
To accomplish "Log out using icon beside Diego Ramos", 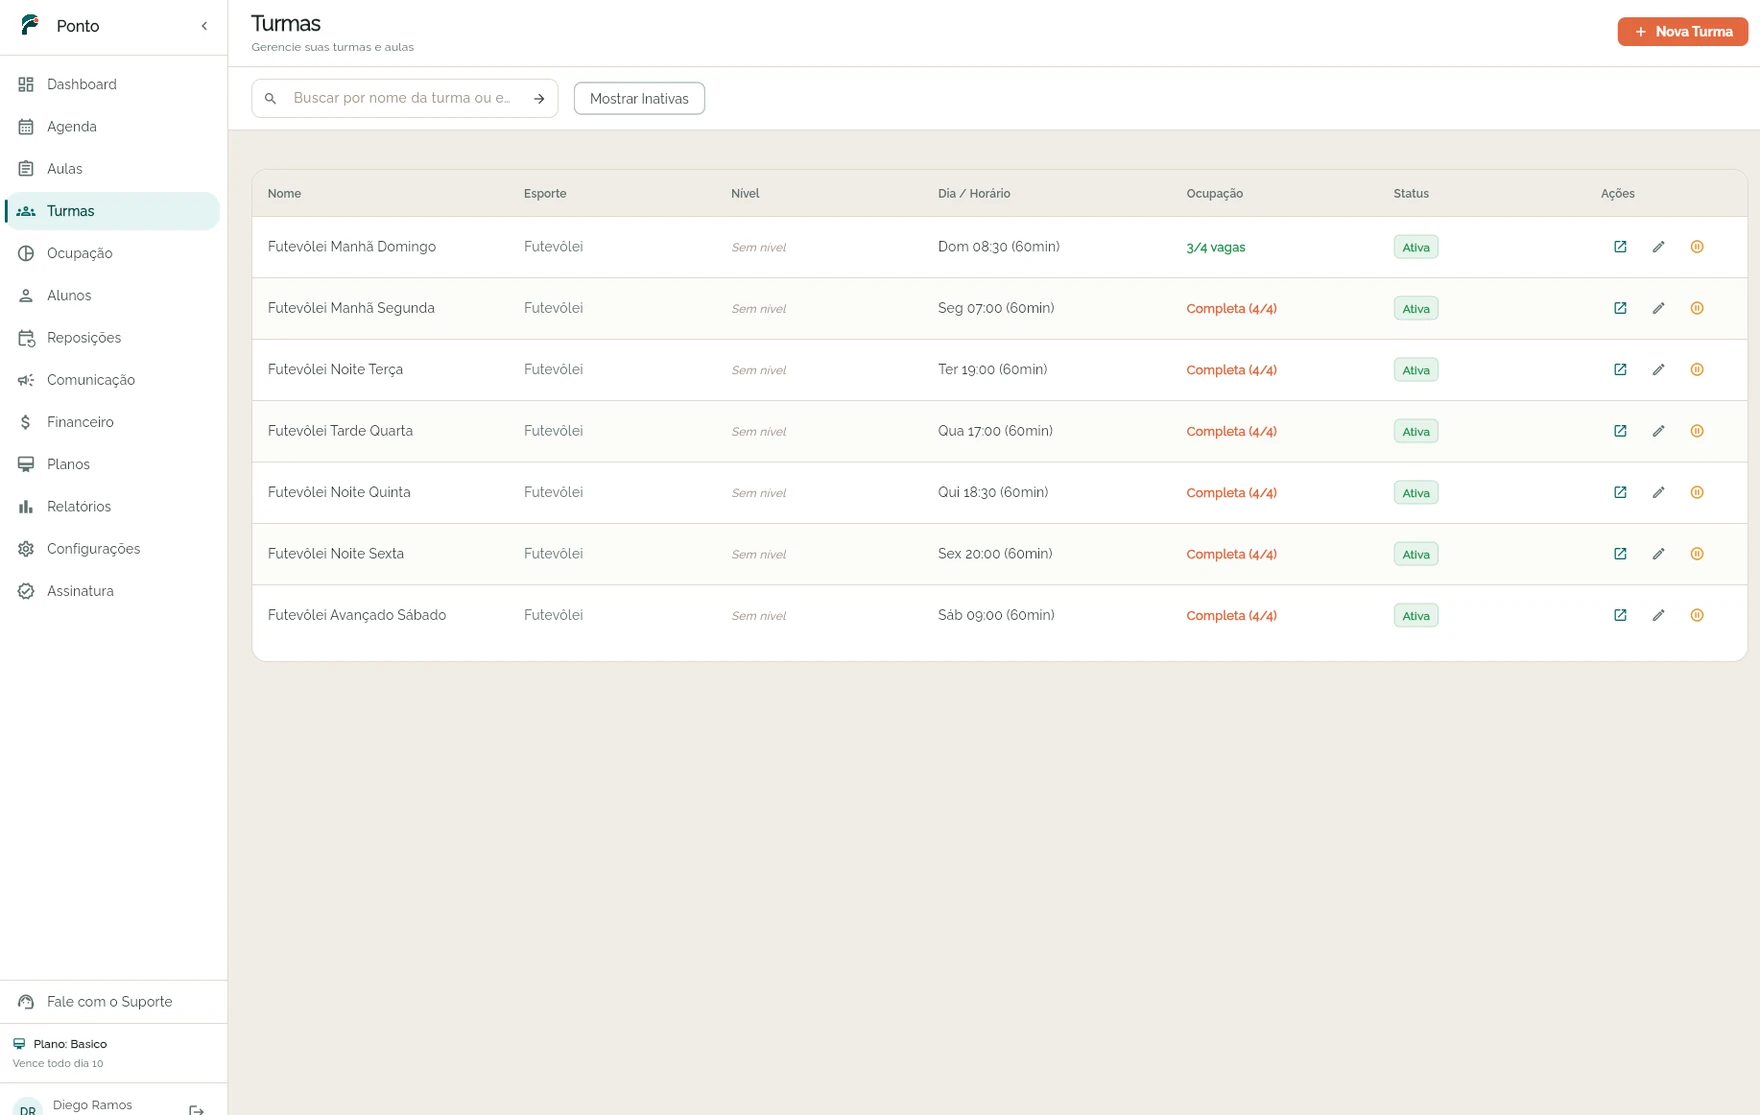I will point(196,1109).
